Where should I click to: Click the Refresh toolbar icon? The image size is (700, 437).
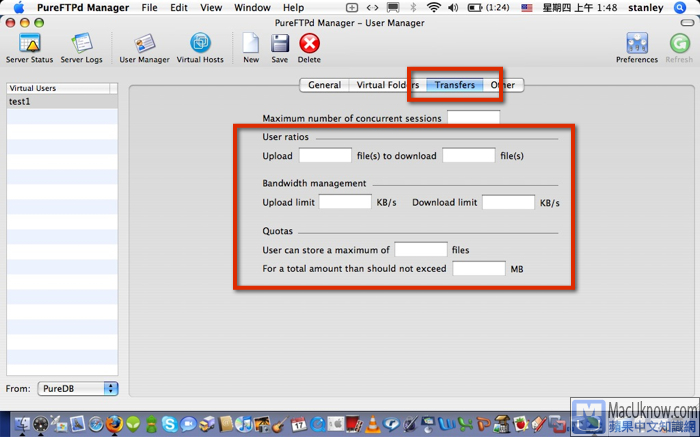click(x=679, y=48)
